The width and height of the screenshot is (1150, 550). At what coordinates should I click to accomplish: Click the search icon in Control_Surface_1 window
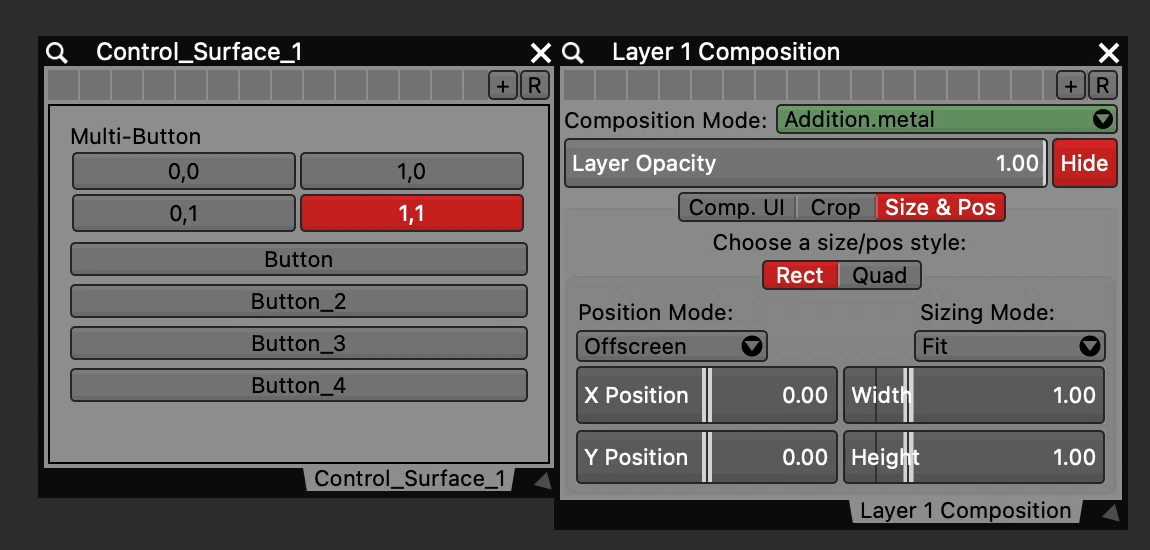[x=57, y=53]
